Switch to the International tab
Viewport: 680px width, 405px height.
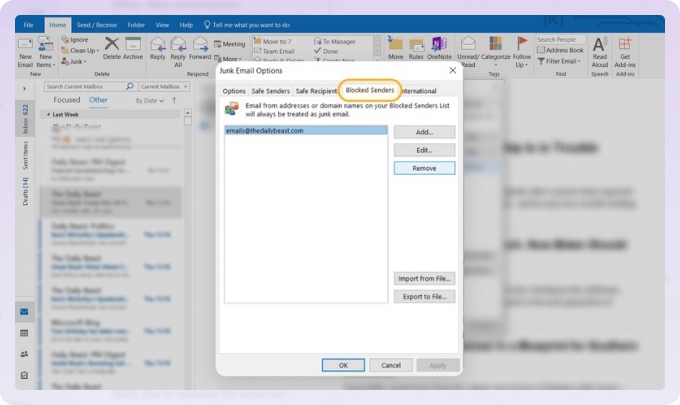click(x=418, y=91)
